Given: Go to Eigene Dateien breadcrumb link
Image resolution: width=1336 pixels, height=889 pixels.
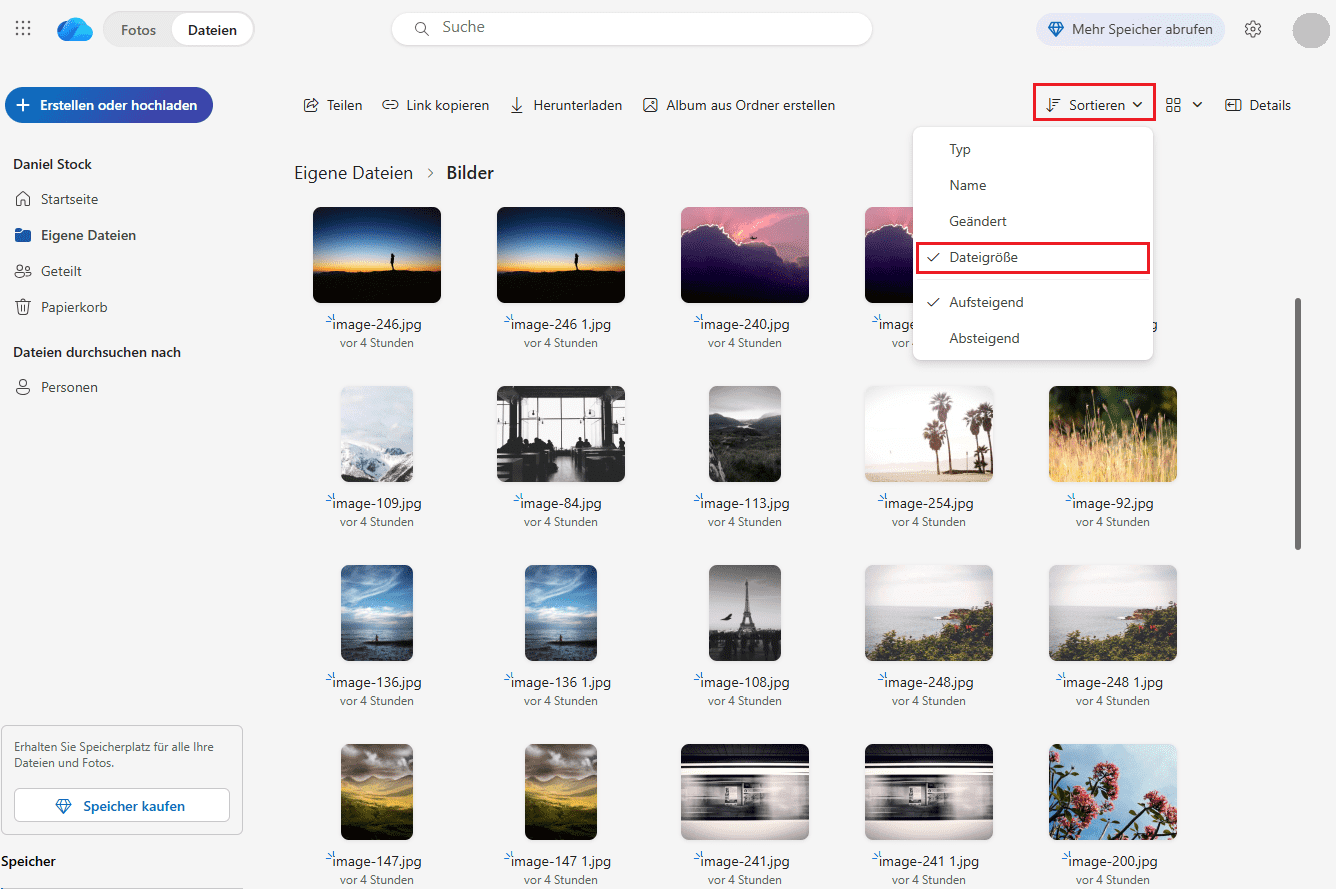Looking at the screenshot, I should pyautogui.click(x=353, y=173).
